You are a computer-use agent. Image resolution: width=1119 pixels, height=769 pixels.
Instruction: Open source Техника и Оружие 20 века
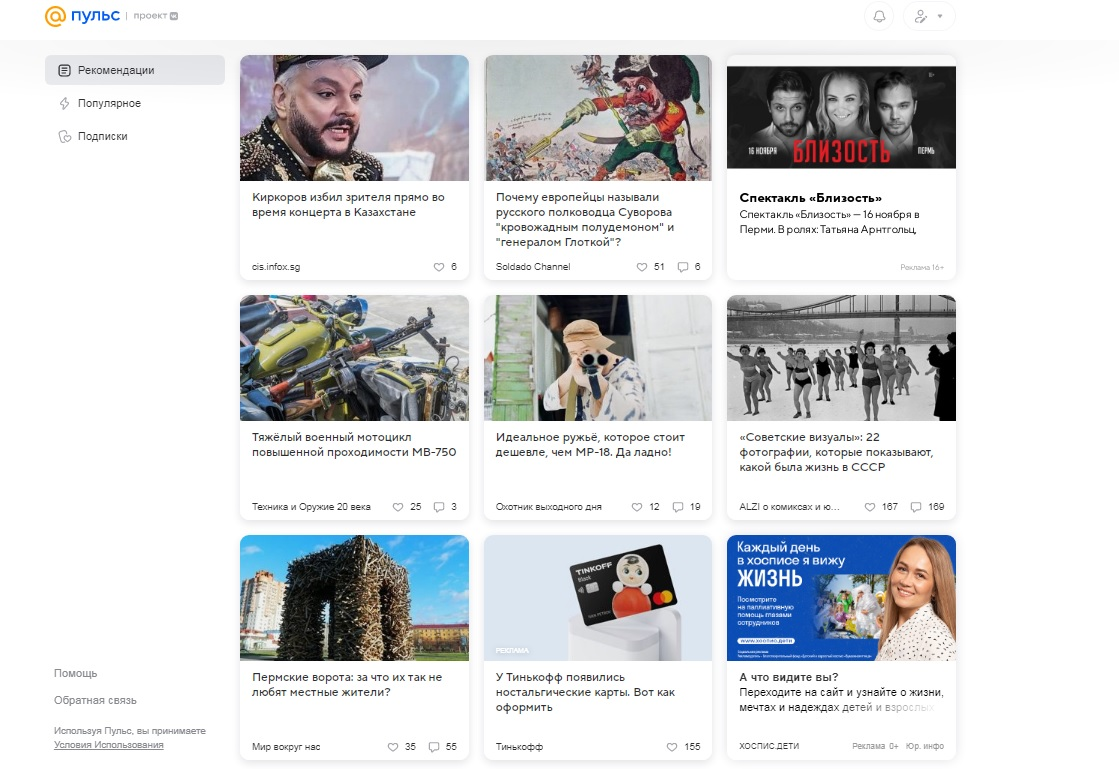click(x=311, y=506)
